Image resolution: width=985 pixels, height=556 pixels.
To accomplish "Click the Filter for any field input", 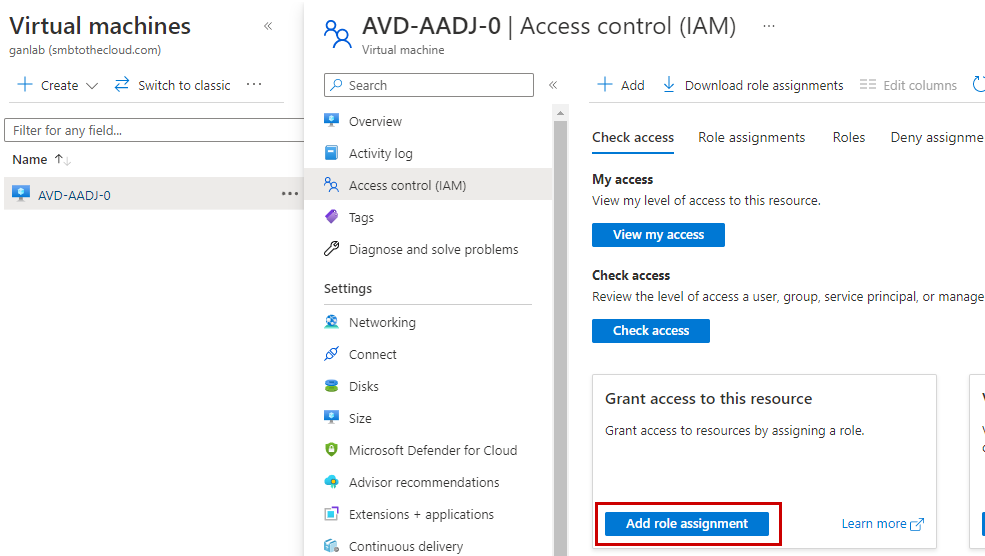I will [x=155, y=130].
